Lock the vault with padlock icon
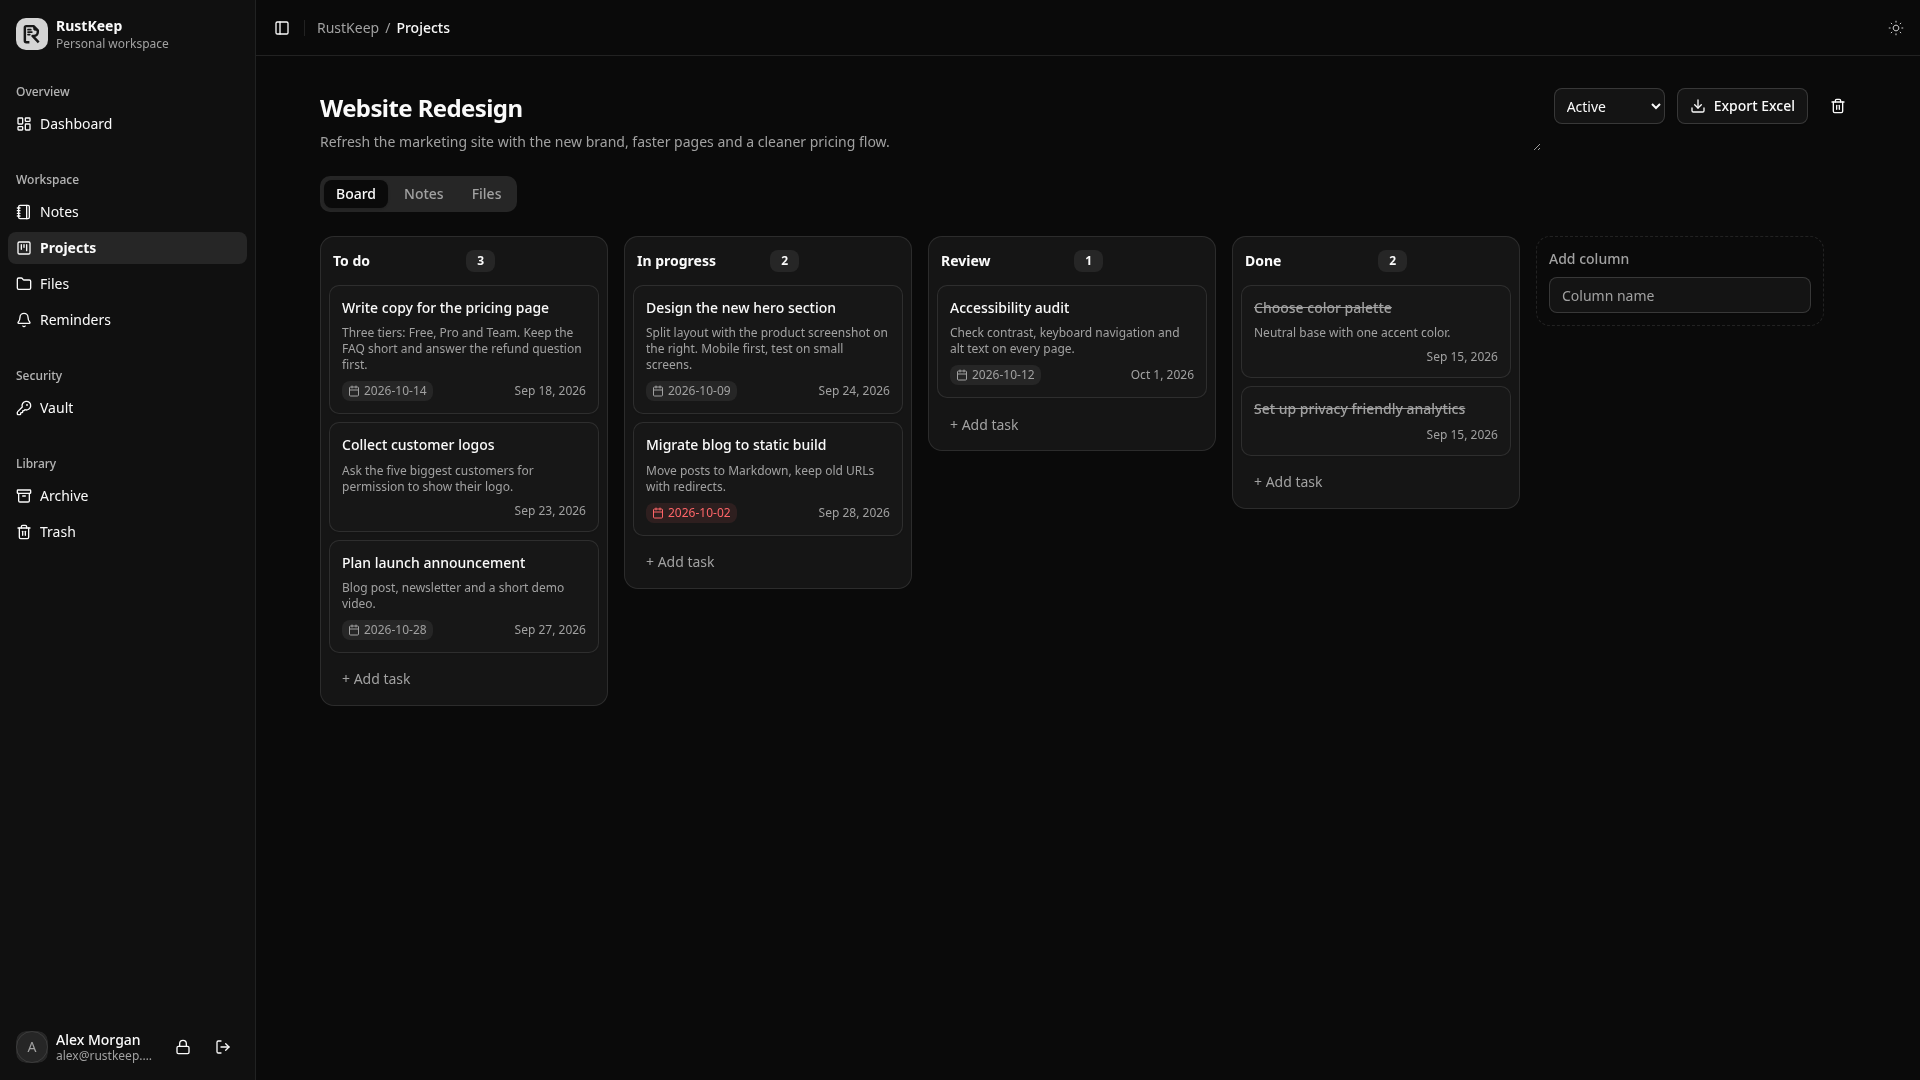Screen dimensions: 1920x1080 coord(183,1047)
